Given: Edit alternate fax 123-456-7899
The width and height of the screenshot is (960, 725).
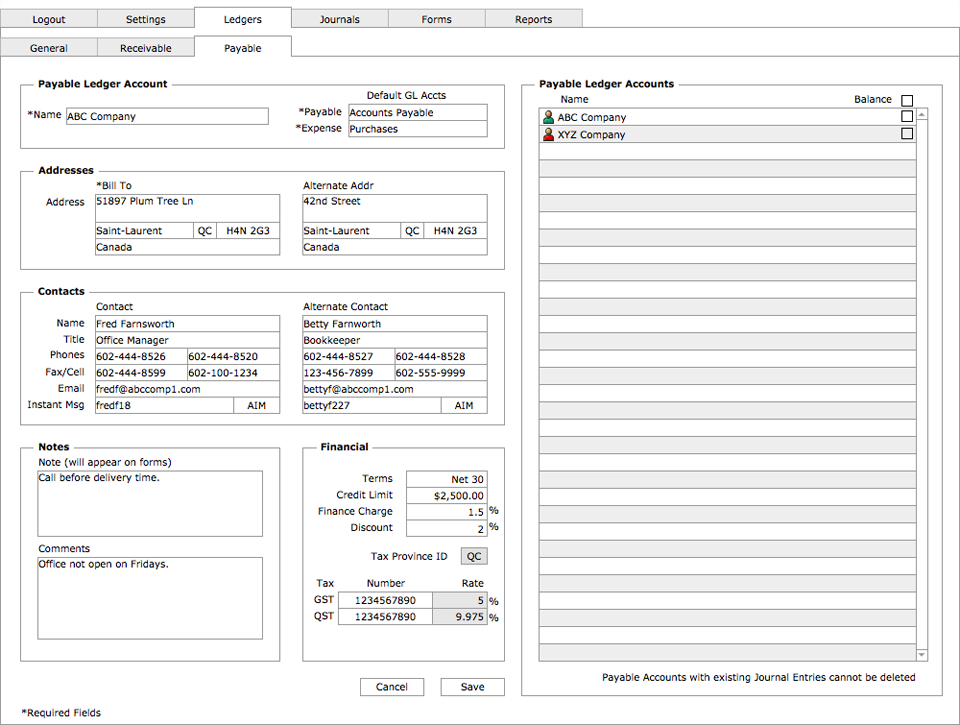Looking at the screenshot, I should tap(348, 373).
